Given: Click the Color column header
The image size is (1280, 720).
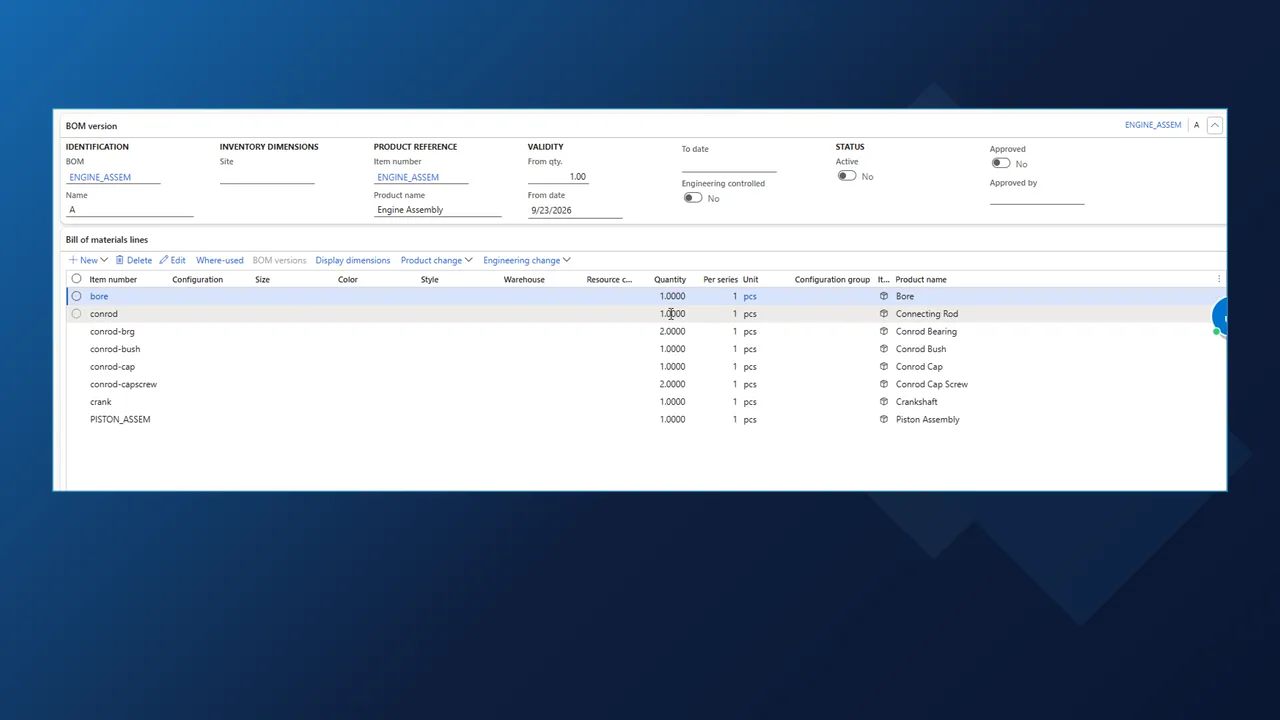Looking at the screenshot, I should (x=347, y=279).
